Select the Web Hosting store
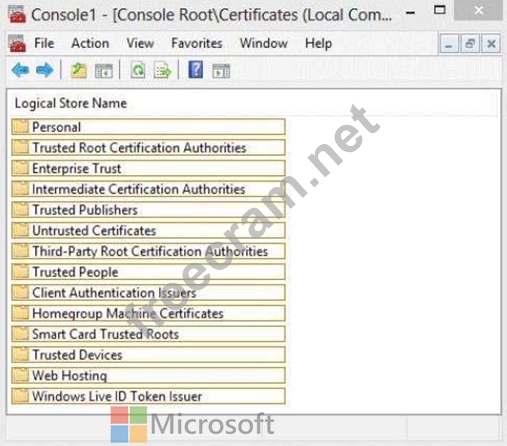 point(148,375)
